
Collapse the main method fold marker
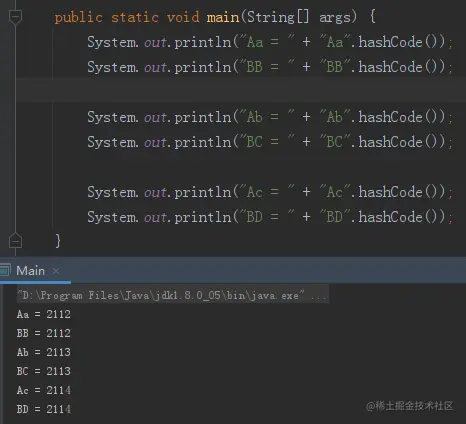click(15, 17)
